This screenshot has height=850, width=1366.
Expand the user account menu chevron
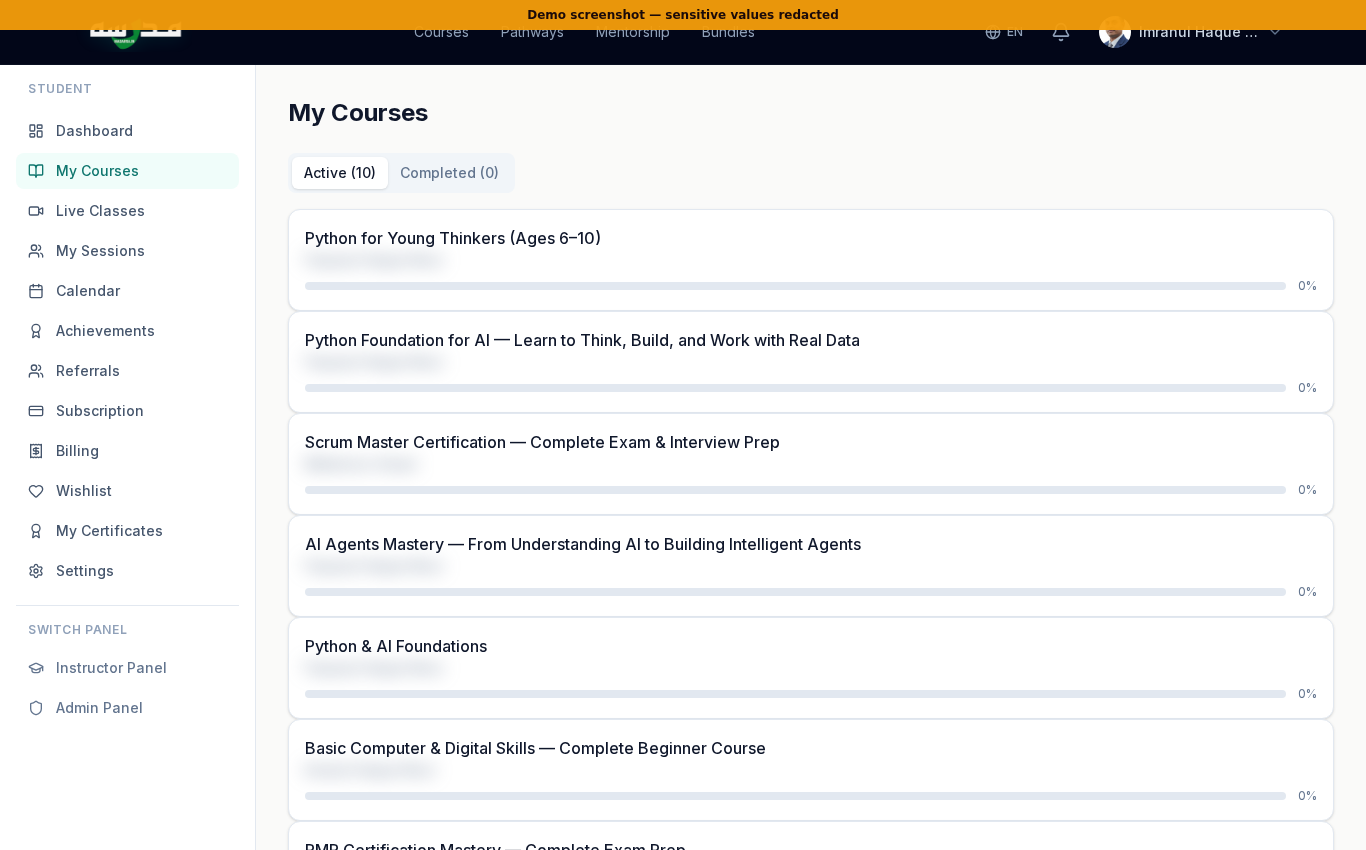(x=1274, y=32)
